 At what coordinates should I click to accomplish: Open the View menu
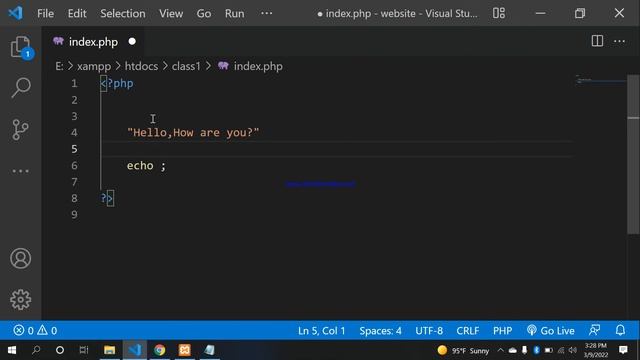click(171, 13)
